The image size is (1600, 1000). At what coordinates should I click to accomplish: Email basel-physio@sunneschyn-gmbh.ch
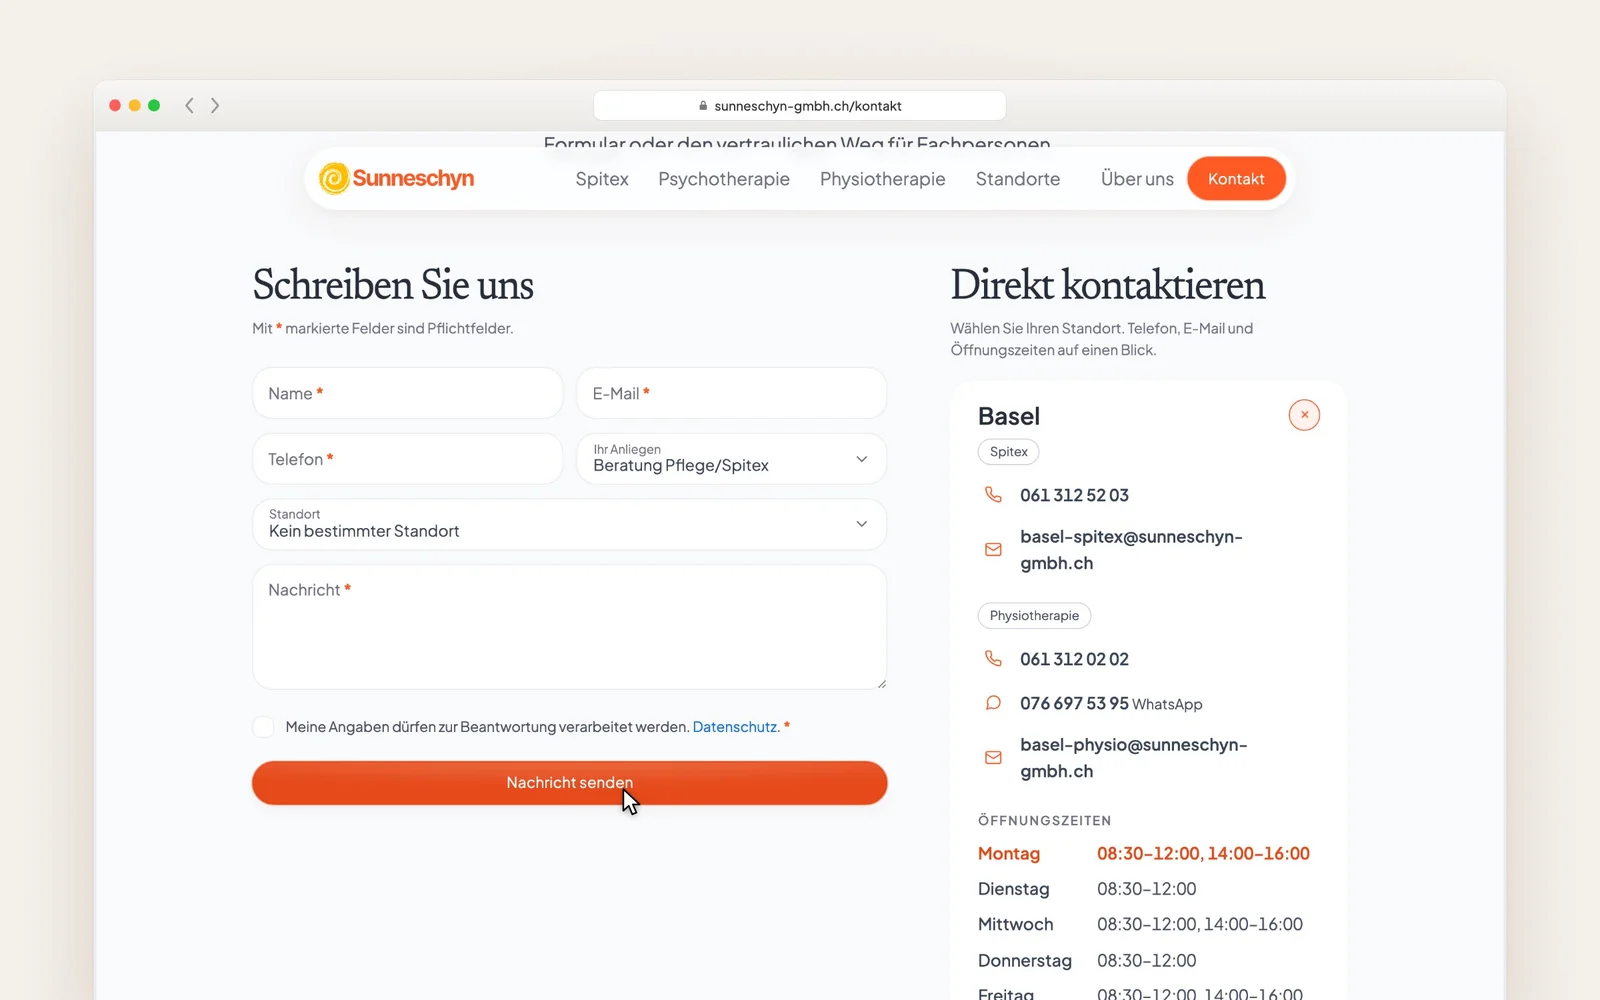tap(1133, 758)
